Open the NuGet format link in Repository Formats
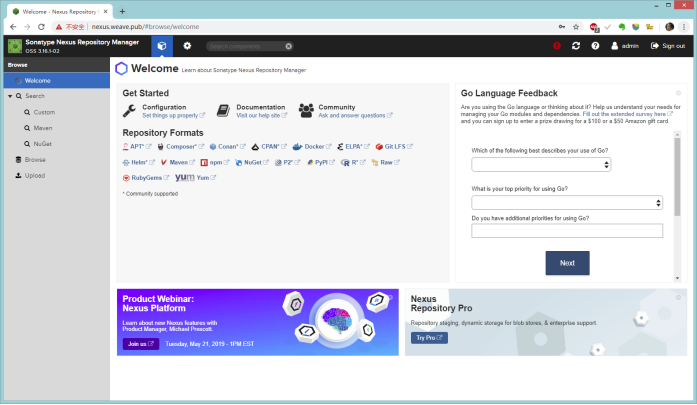The image size is (697, 405). tap(252, 162)
